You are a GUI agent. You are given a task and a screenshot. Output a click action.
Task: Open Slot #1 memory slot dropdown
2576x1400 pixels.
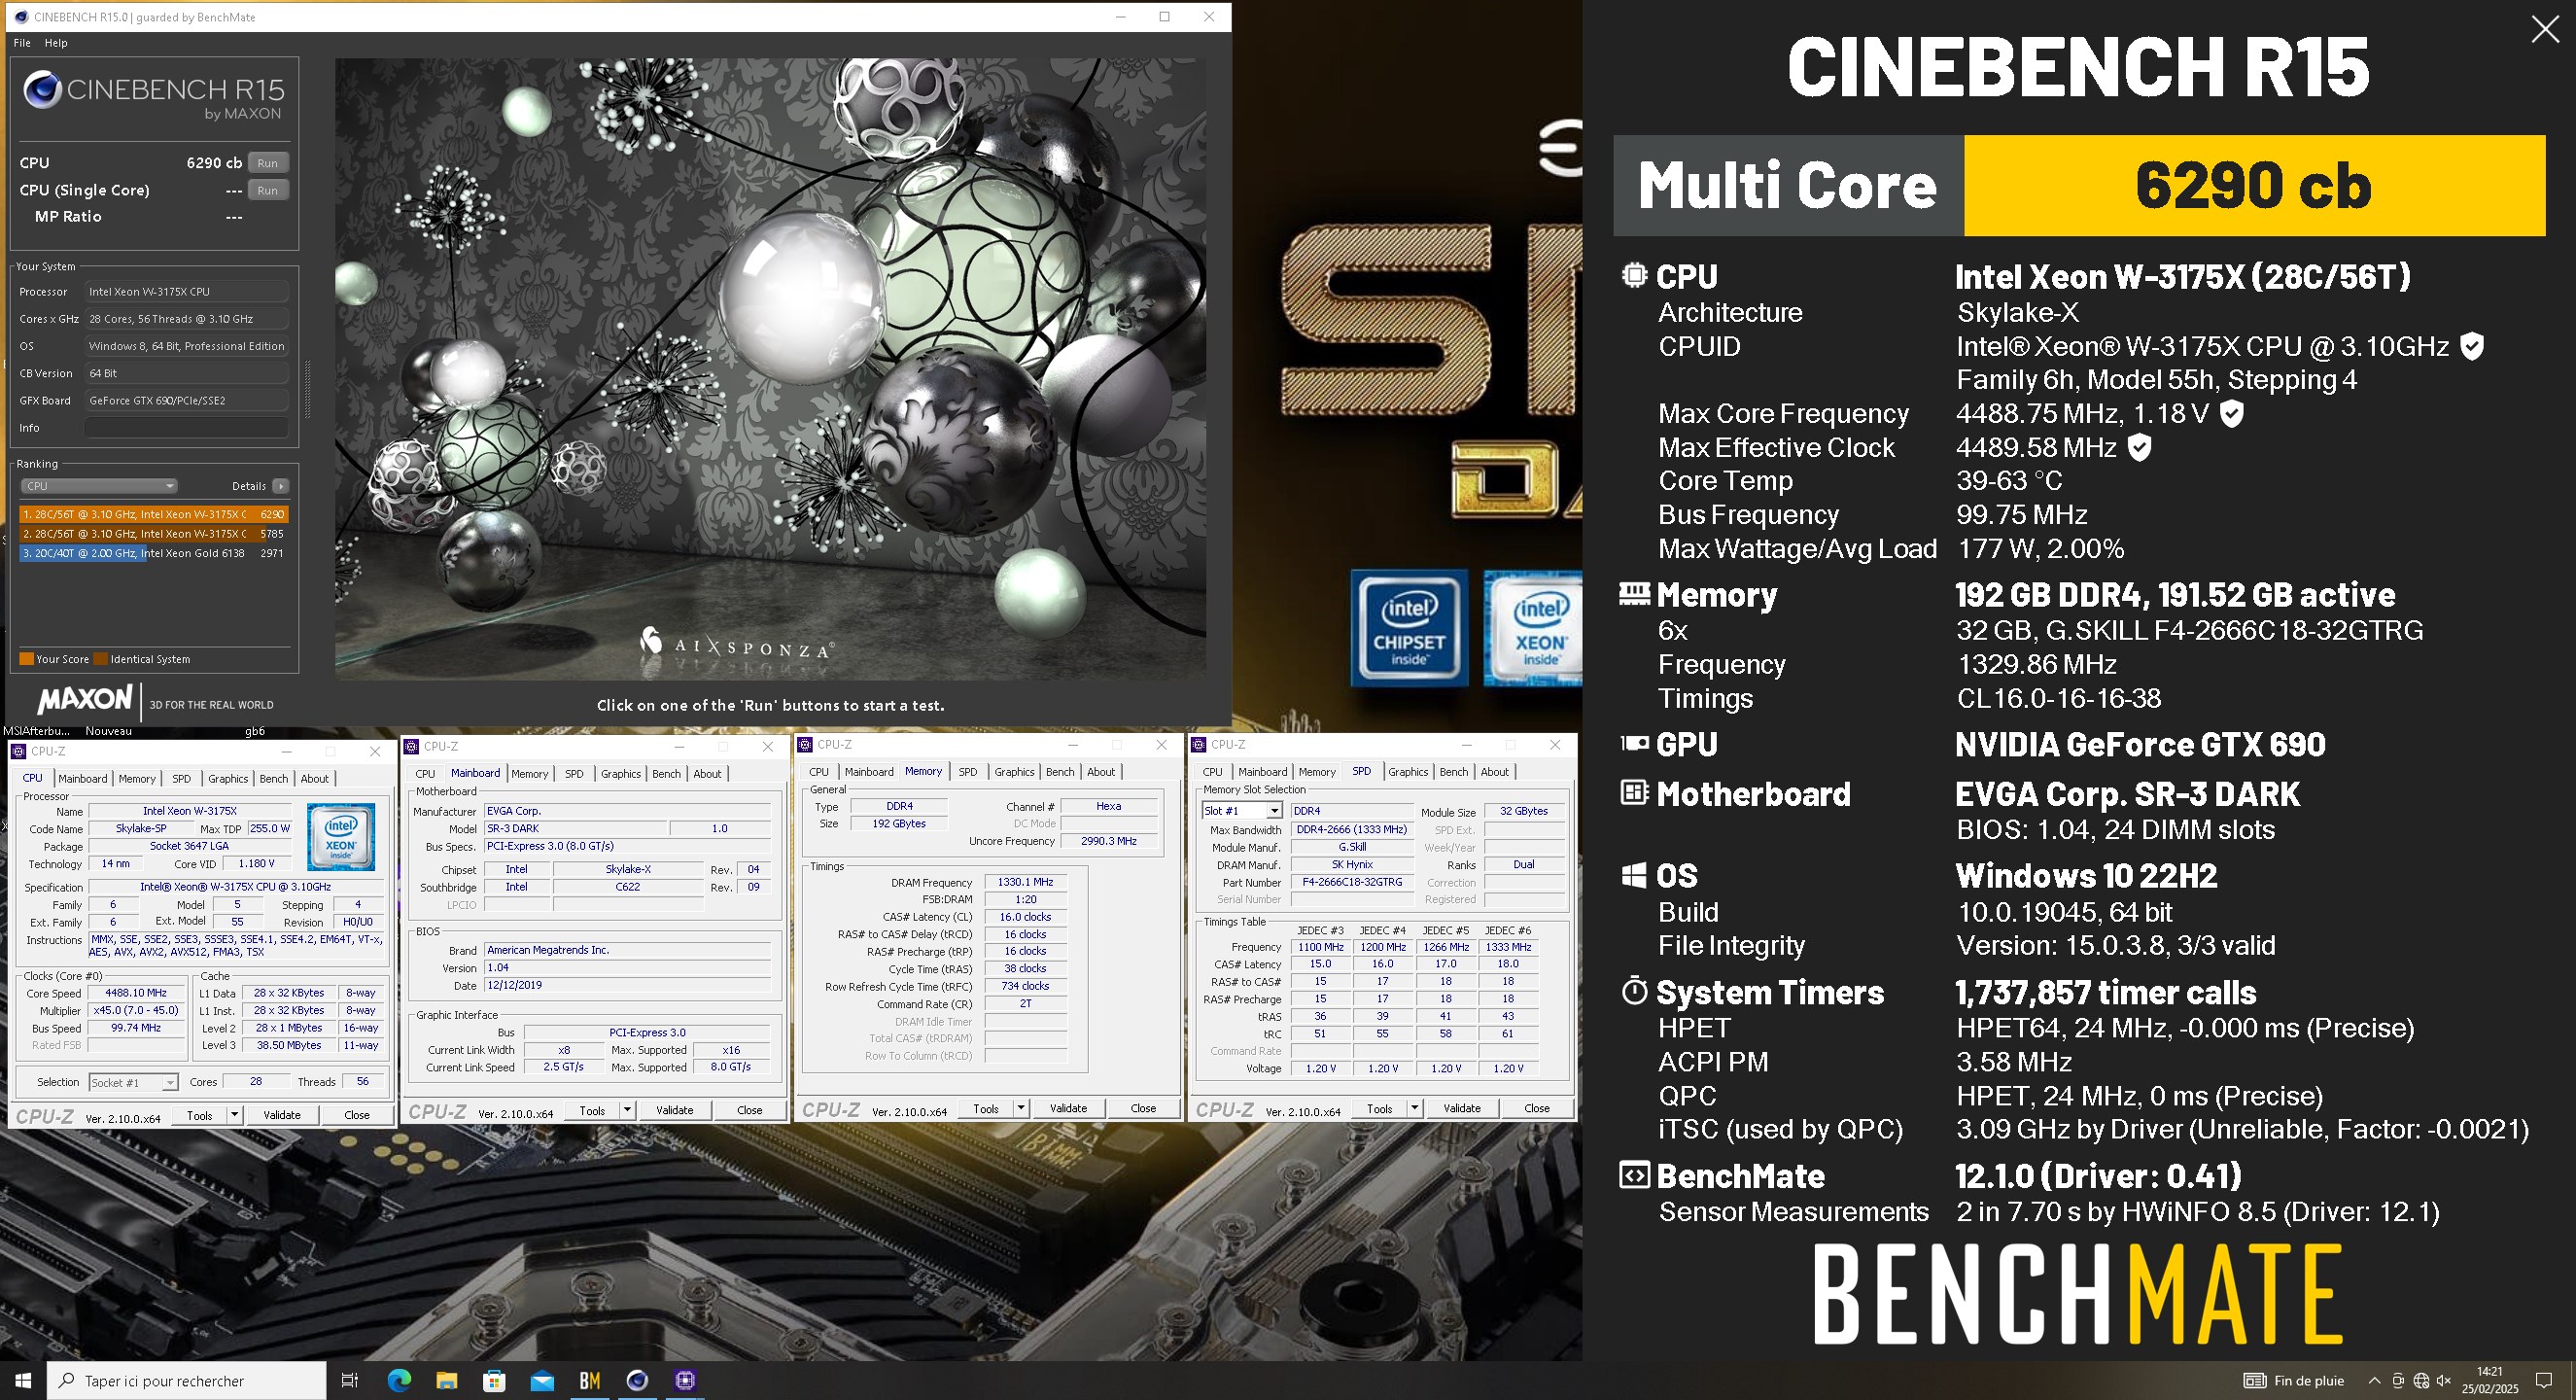click(x=1241, y=811)
